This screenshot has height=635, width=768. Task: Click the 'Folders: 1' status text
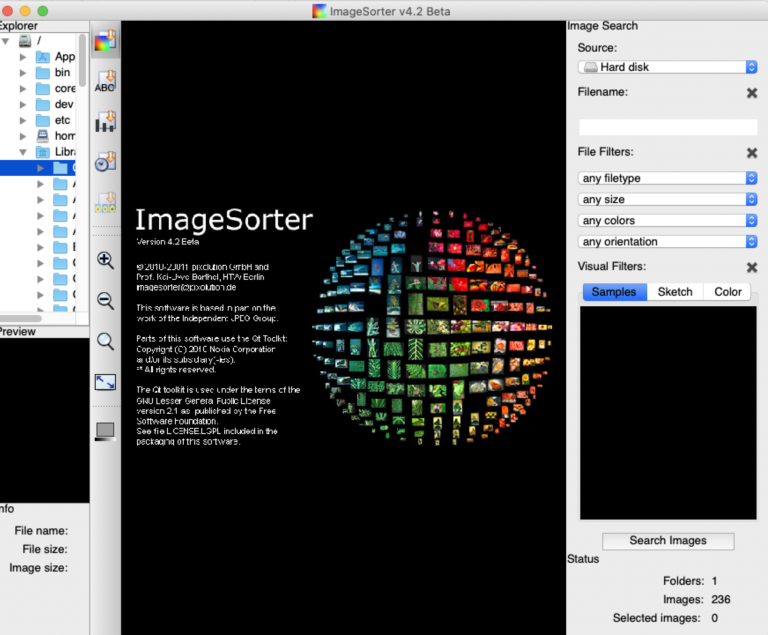point(690,581)
